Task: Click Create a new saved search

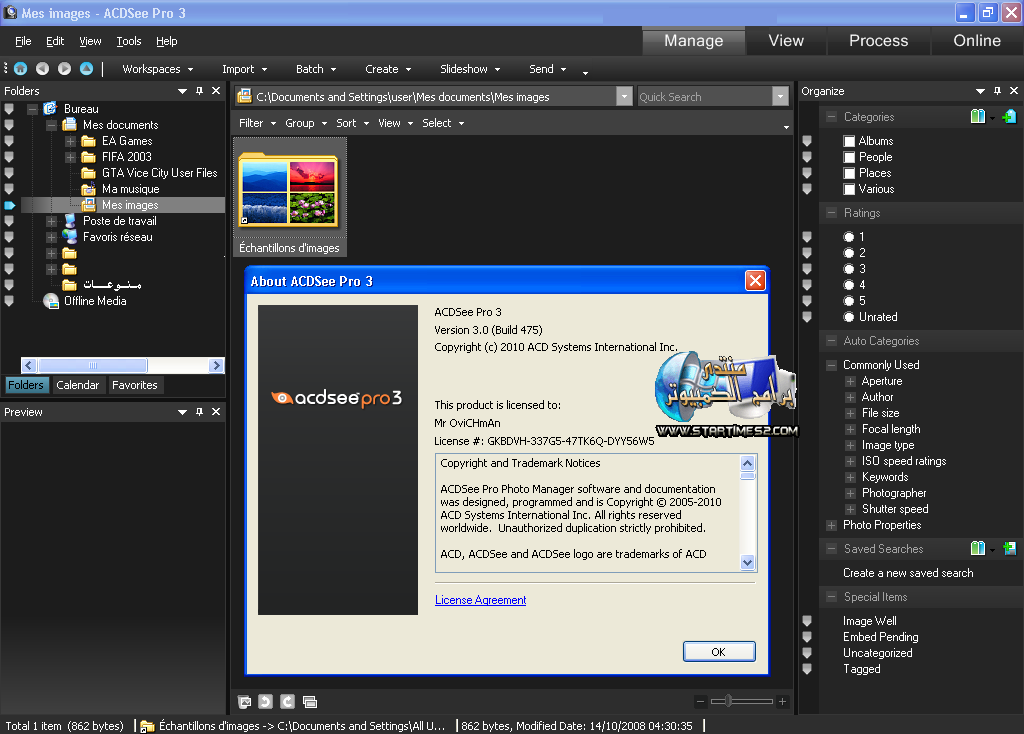Action: 908,573
